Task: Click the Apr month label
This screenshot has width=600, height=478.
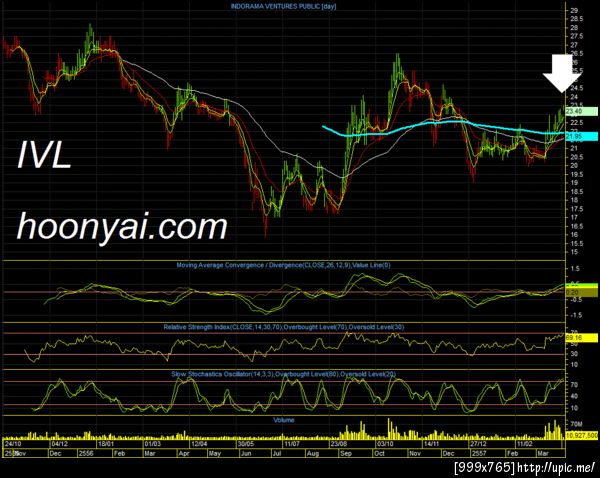Action: coord(184,453)
